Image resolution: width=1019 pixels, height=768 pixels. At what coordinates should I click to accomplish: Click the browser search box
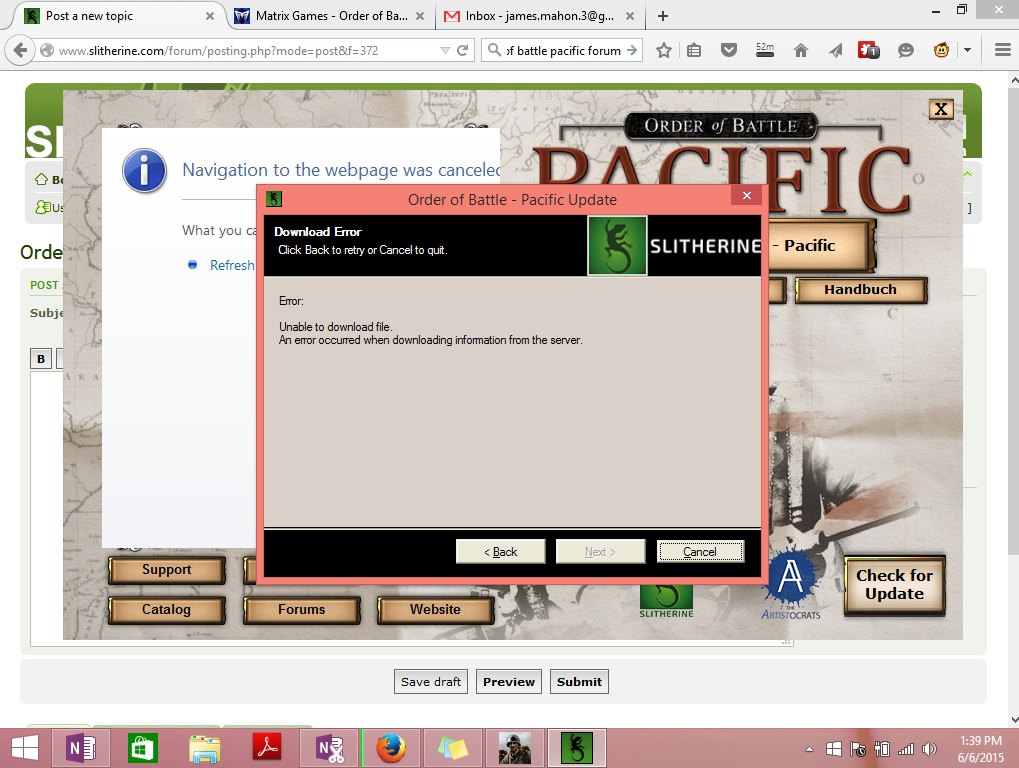tap(563, 50)
